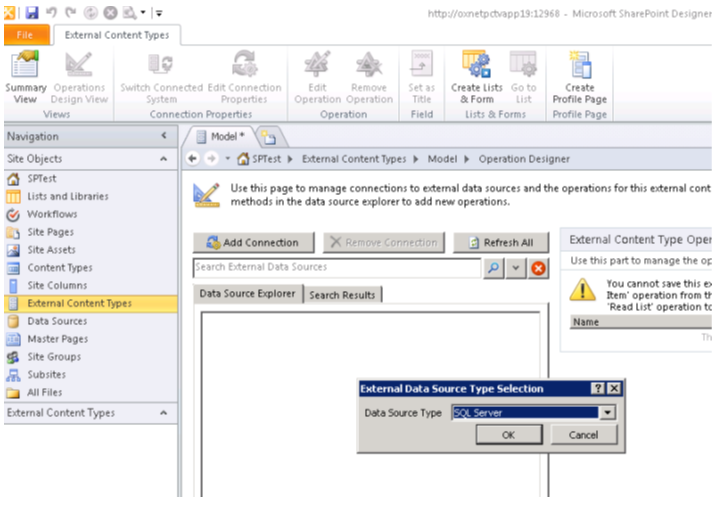Click the Refresh icon in quick access toolbar
The image size is (723, 507).
click(x=91, y=13)
